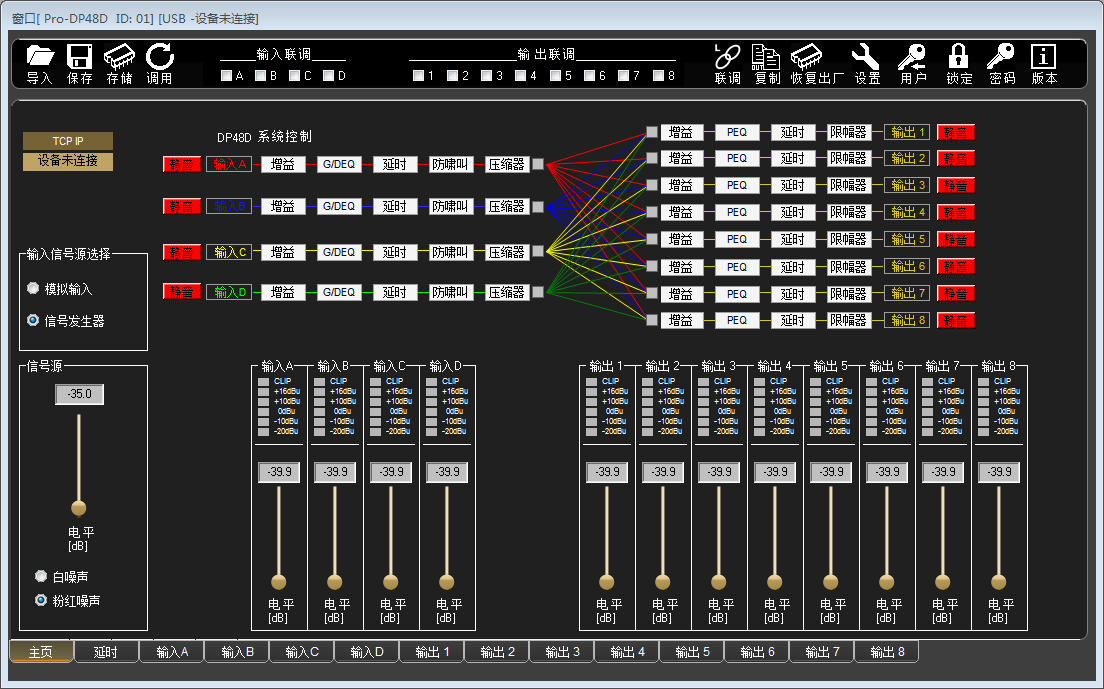The width and height of the screenshot is (1104, 689).
Task: Tick output link checkbox 5
Action: [555, 75]
